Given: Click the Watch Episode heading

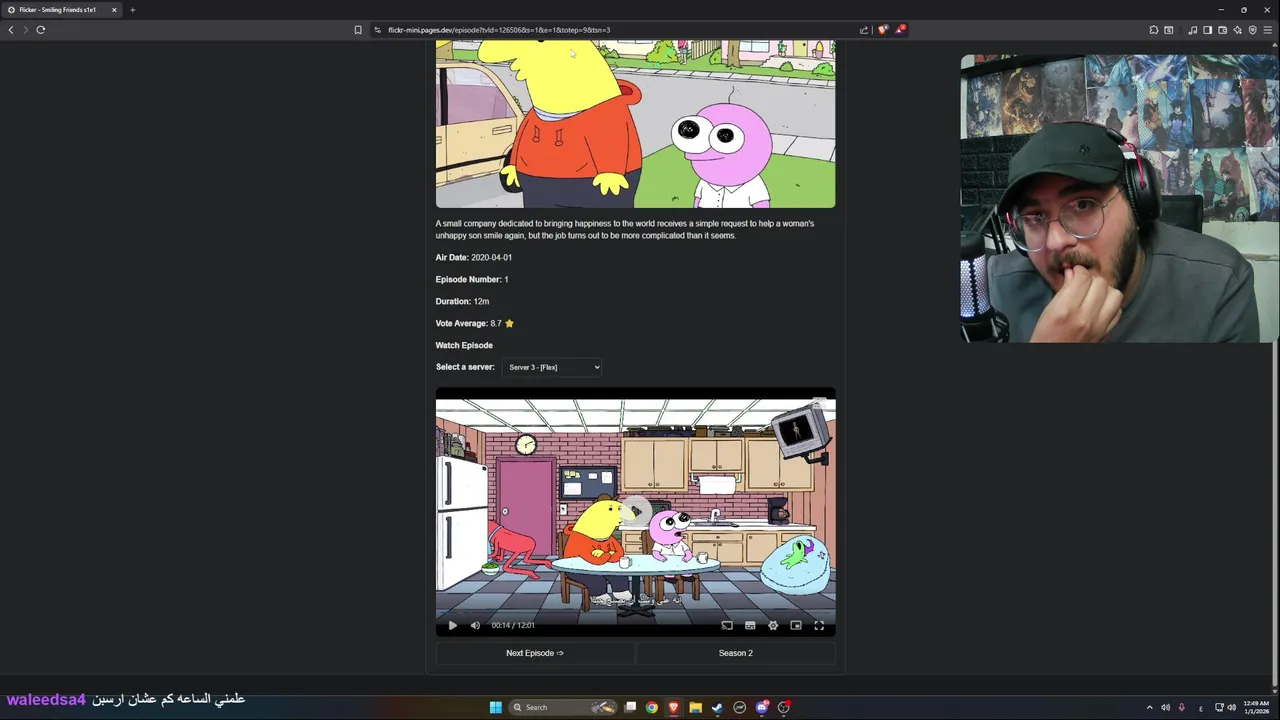Looking at the screenshot, I should pyautogui.click(x=464, y=345).
